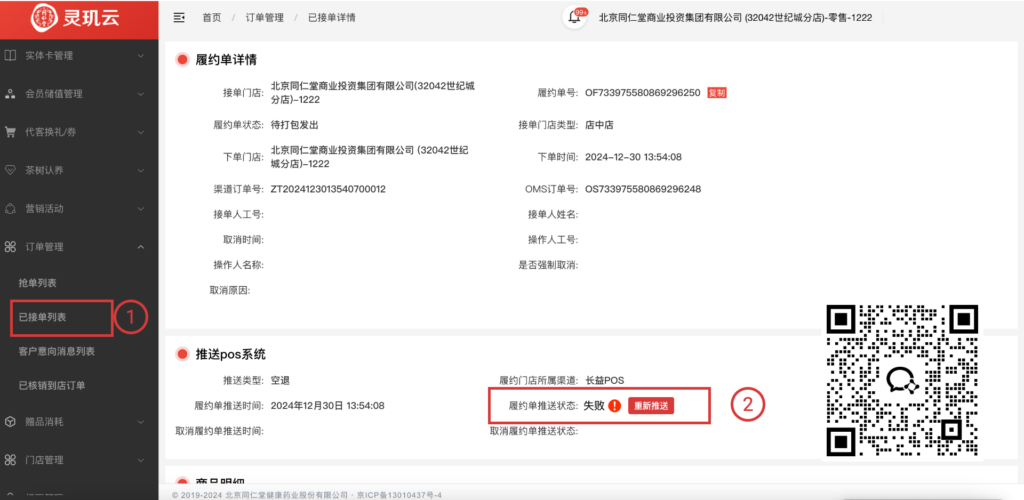Click the 空退 push type value

tap(280, 380)
